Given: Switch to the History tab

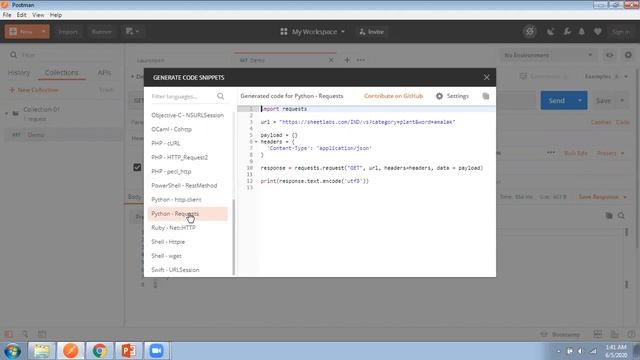Looking at the screenshot, I should [19, 73].
